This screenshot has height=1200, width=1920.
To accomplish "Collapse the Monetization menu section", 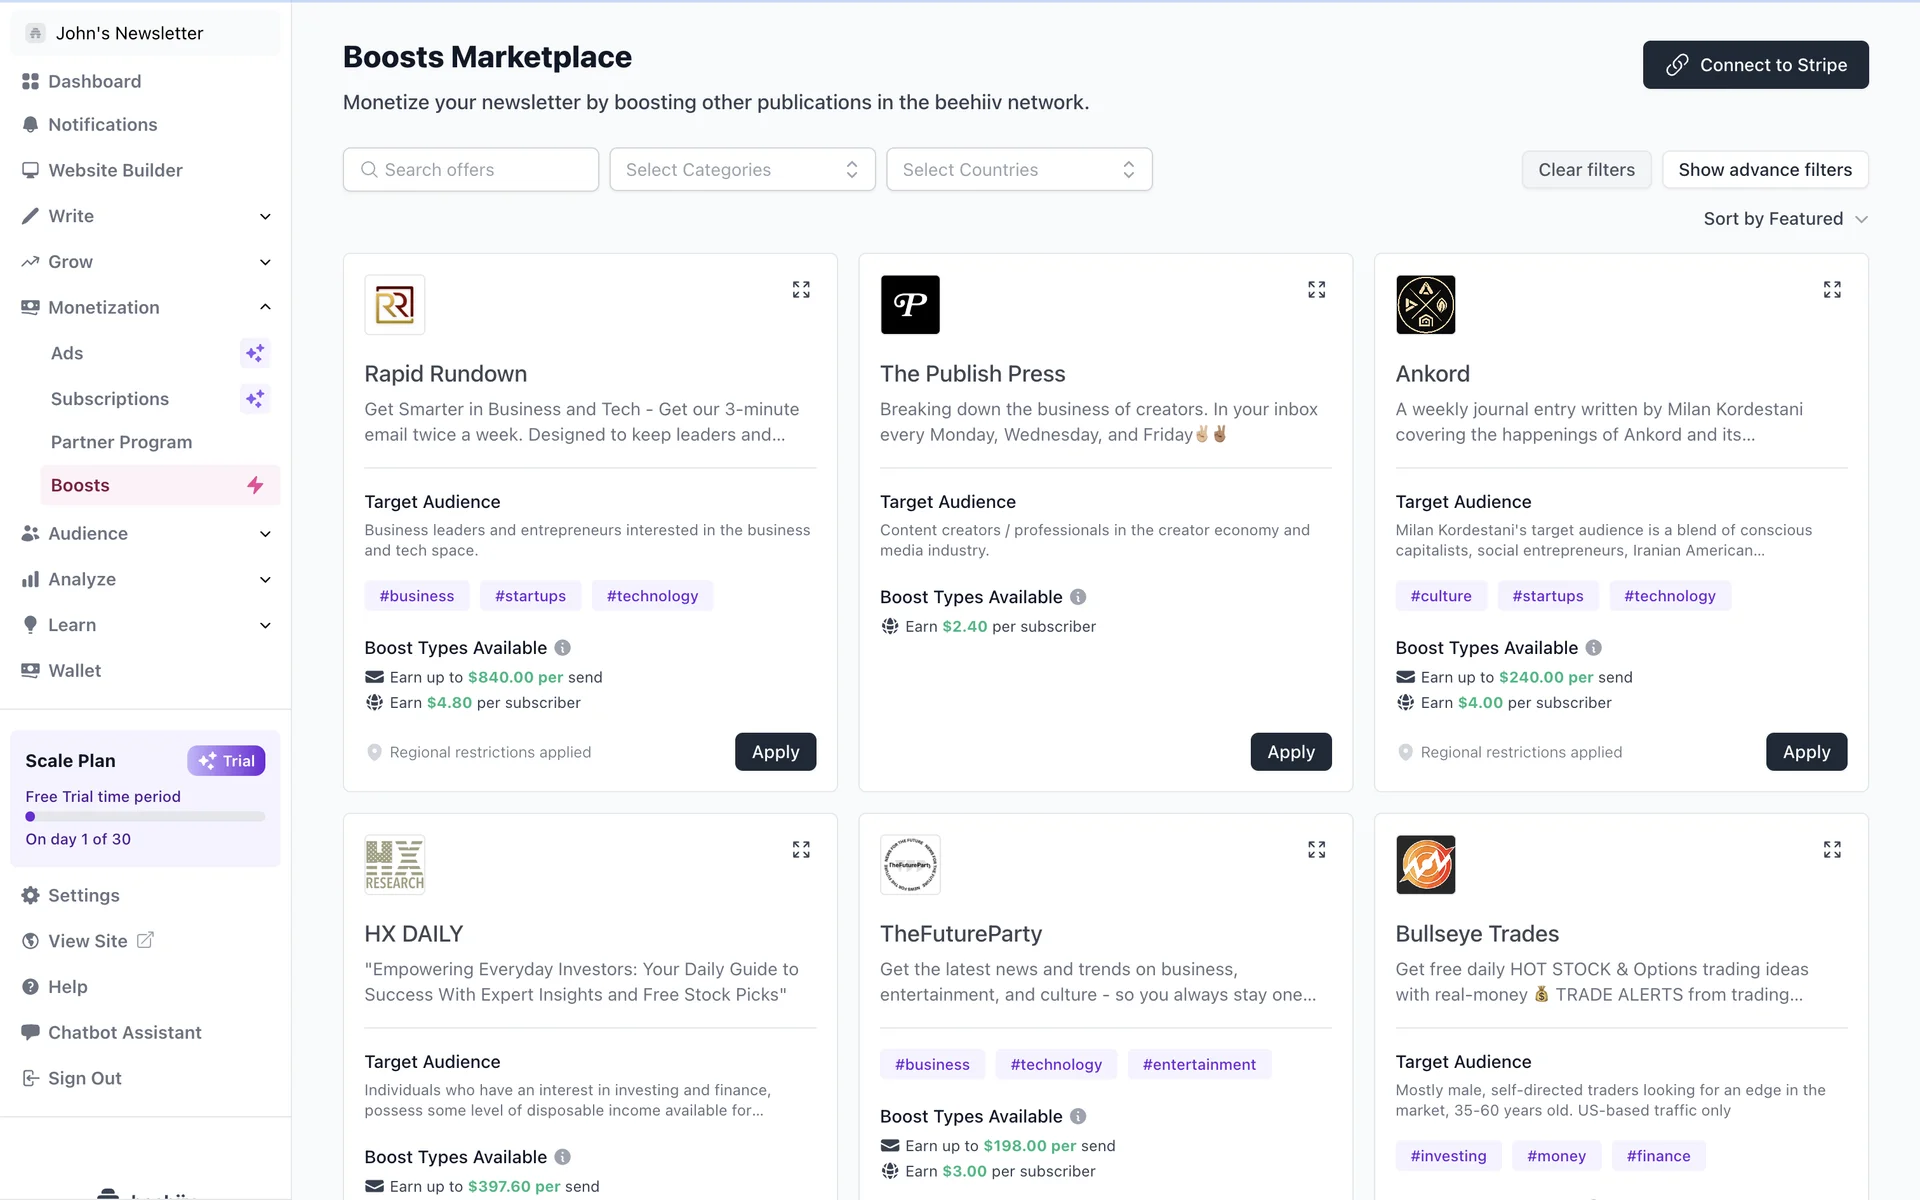I will [x=265, y=307].
